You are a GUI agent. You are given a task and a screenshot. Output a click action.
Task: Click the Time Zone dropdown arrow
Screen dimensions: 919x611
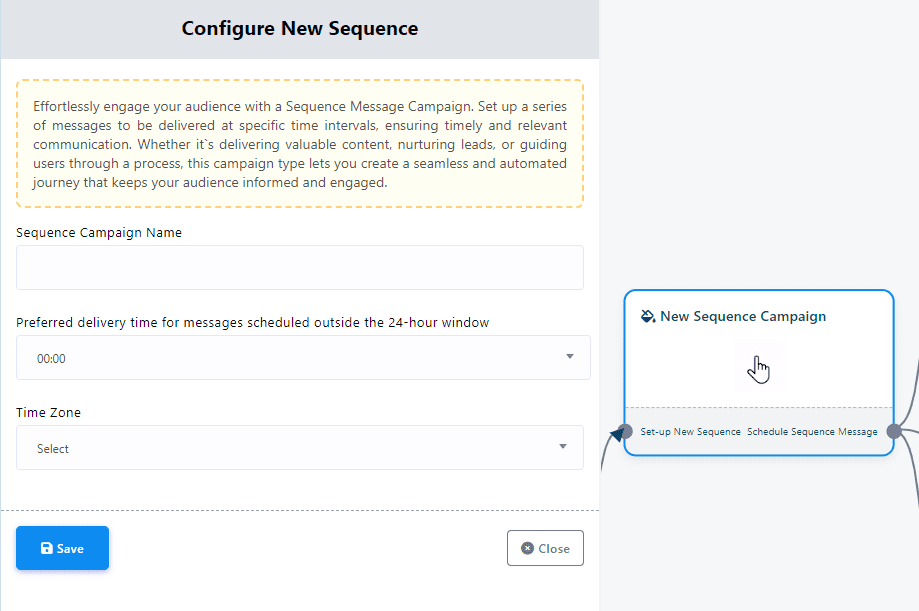[x=563, y=447]
